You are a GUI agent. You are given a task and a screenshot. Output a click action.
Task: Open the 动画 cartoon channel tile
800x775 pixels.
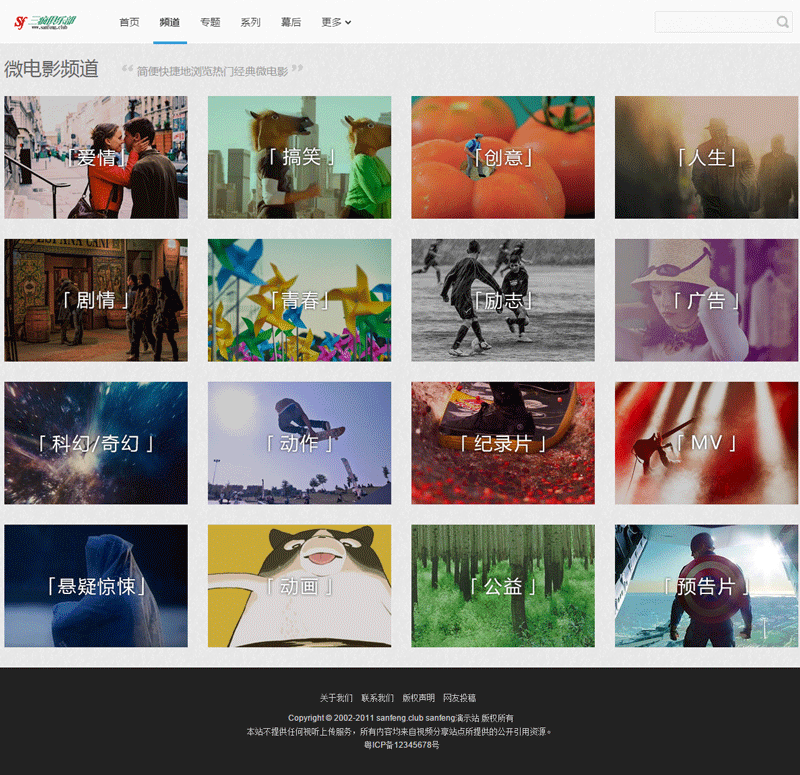tap(299, 586)
